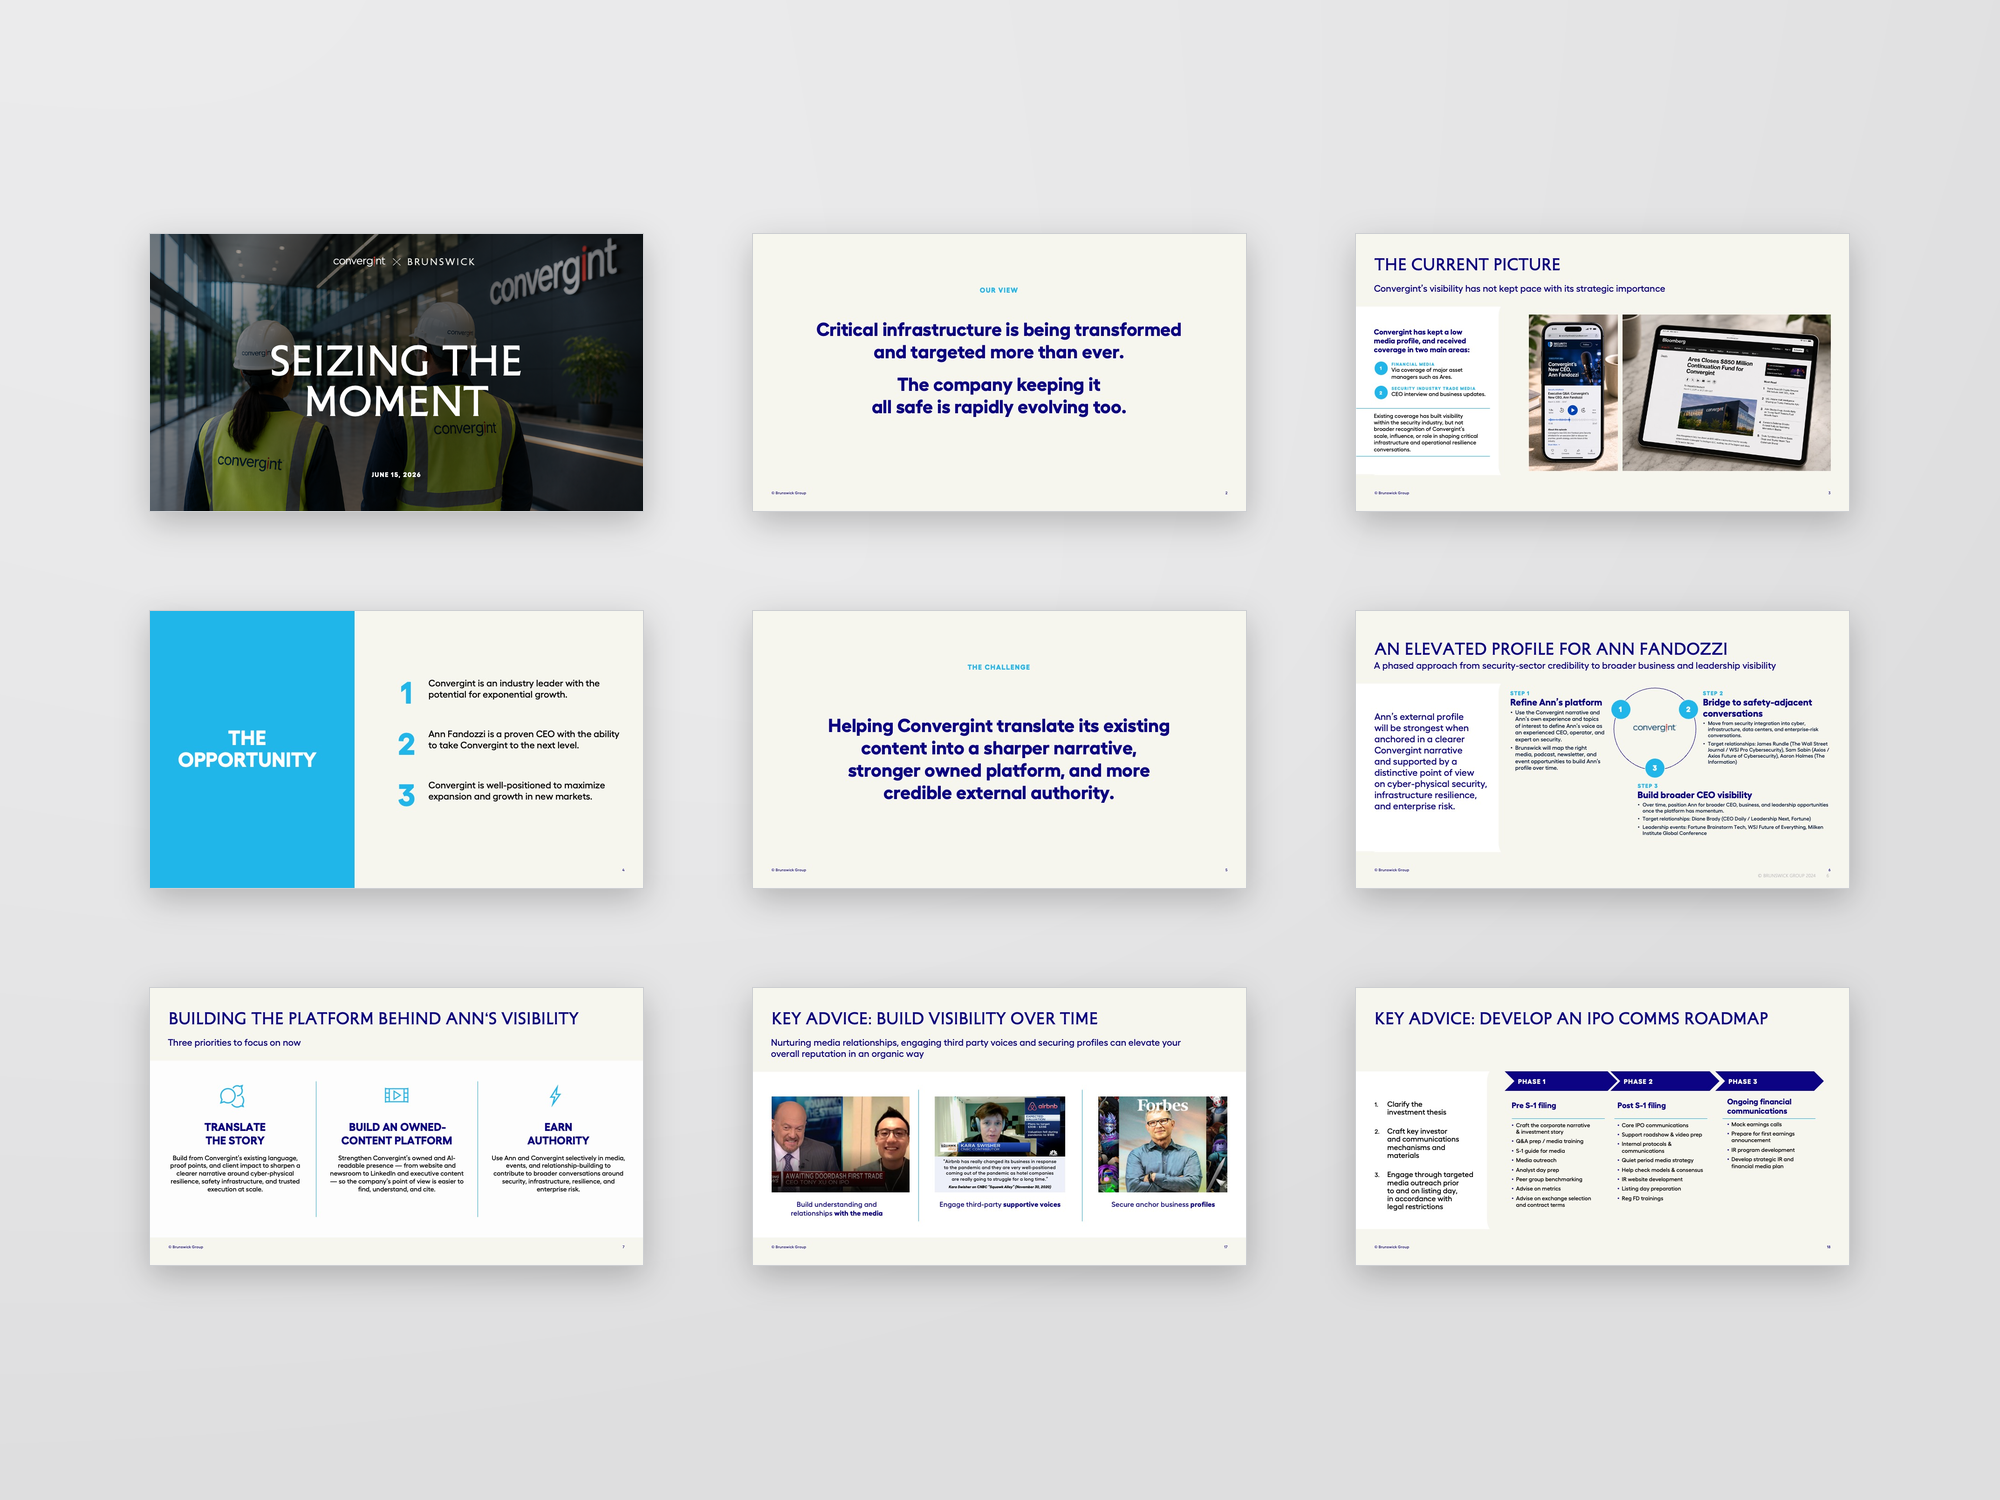The image size is (2000, 1500).
Task: Click the Helping Convergint translate its existing content statement
Action: coord(999,759)
